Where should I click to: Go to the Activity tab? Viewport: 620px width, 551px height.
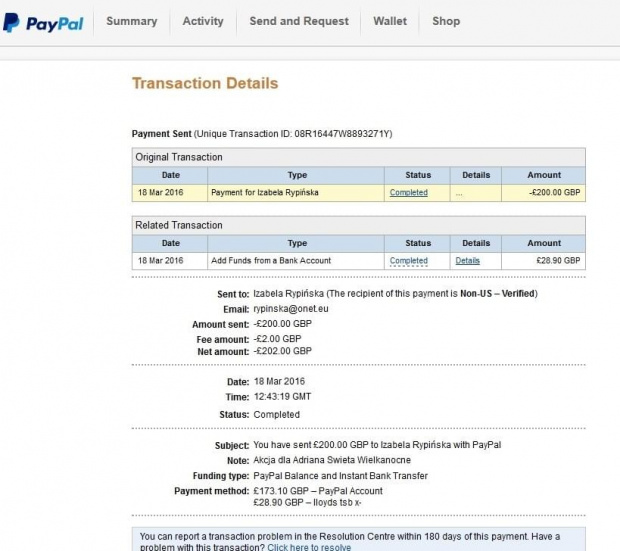pos(203,21)
